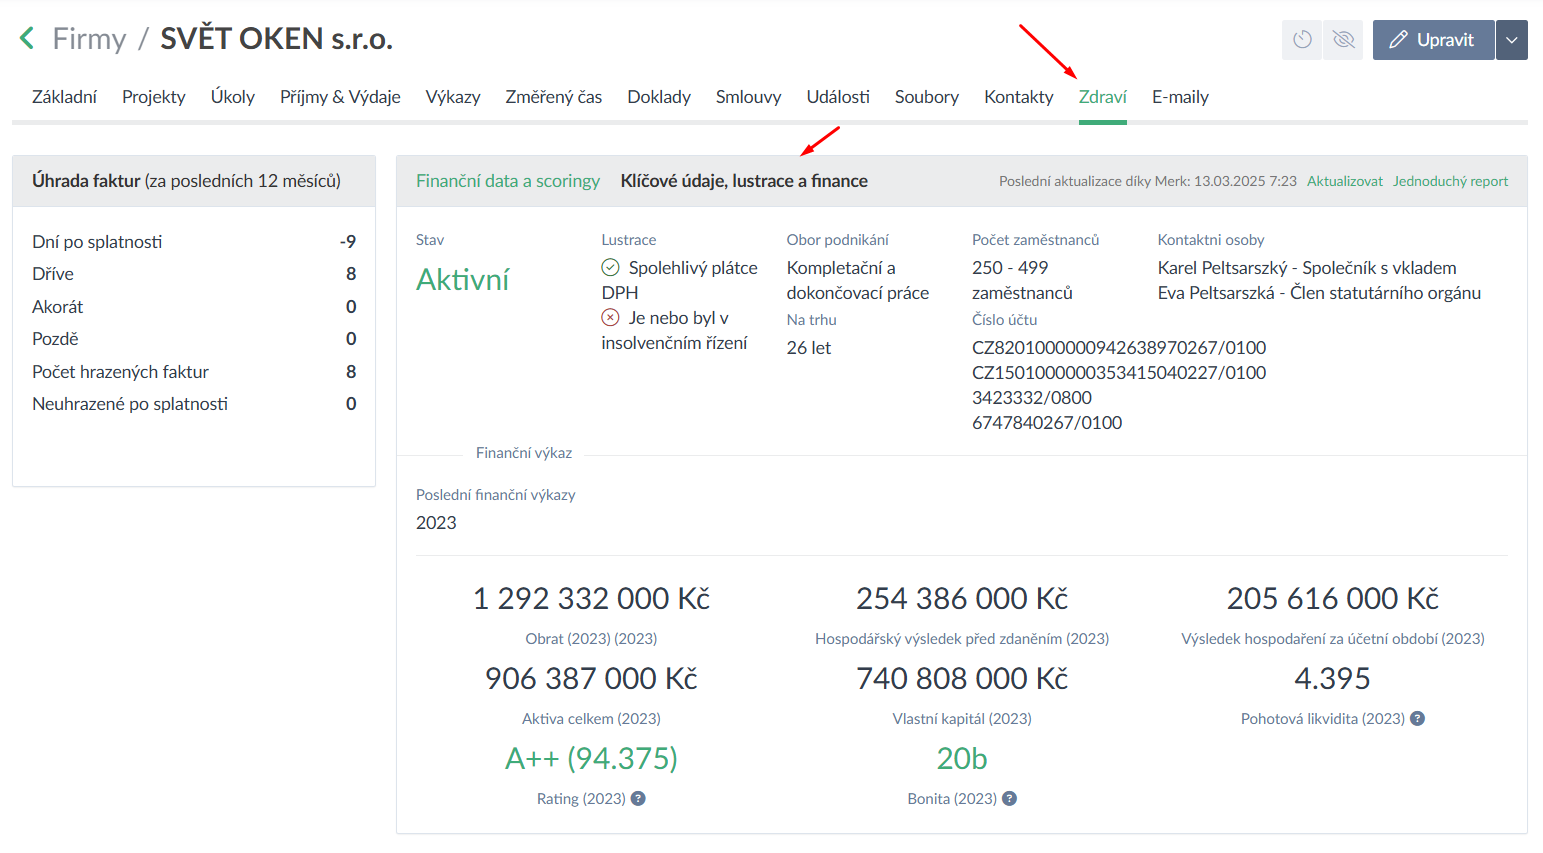Click the help icon next to Rating (2023)
The image size is (1543, 853).
638,799
